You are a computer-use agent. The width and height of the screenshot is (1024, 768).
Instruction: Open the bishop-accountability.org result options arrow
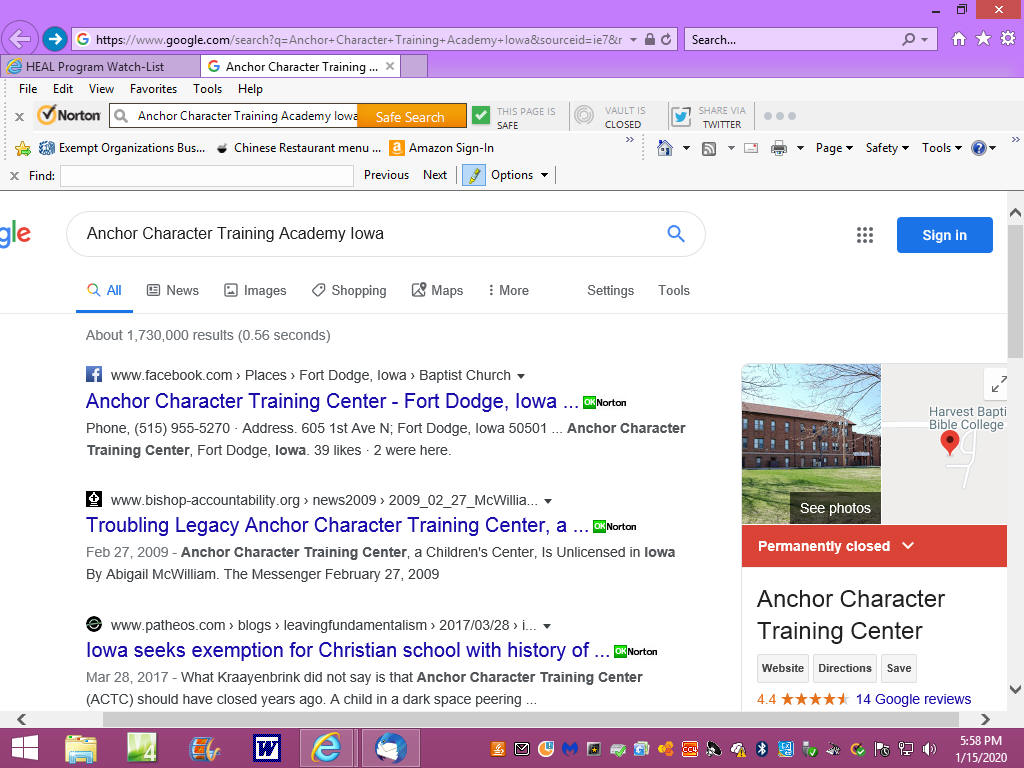pyautogui.click(x=548, y=501)
